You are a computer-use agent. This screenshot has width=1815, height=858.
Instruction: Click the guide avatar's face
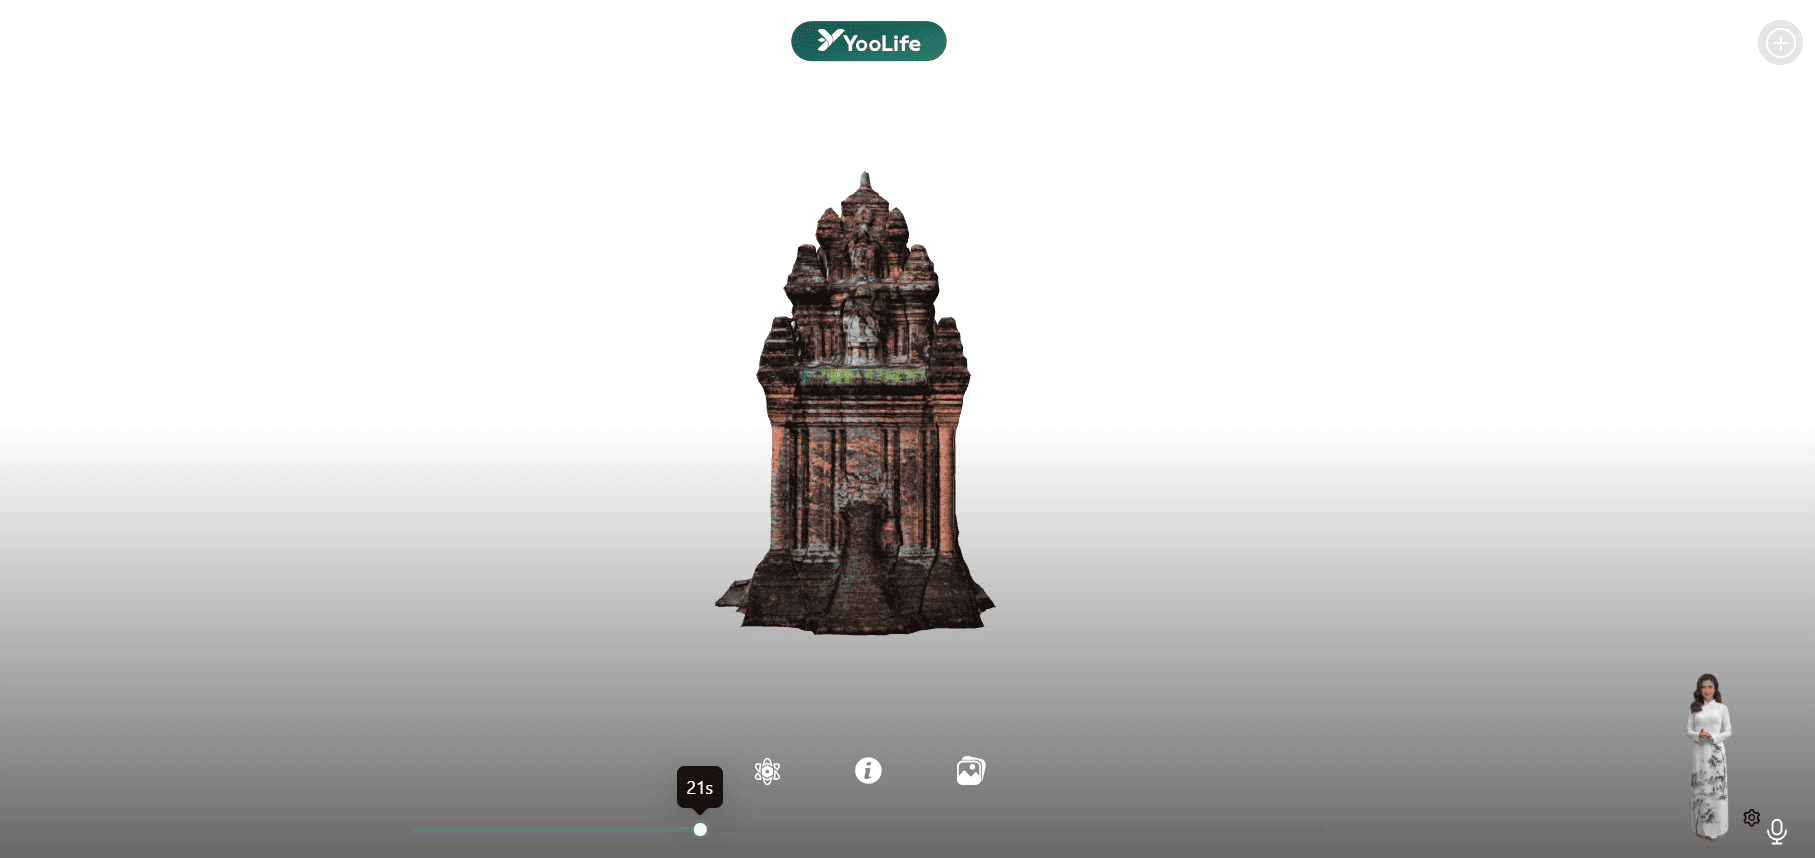tap(1707, 688)
